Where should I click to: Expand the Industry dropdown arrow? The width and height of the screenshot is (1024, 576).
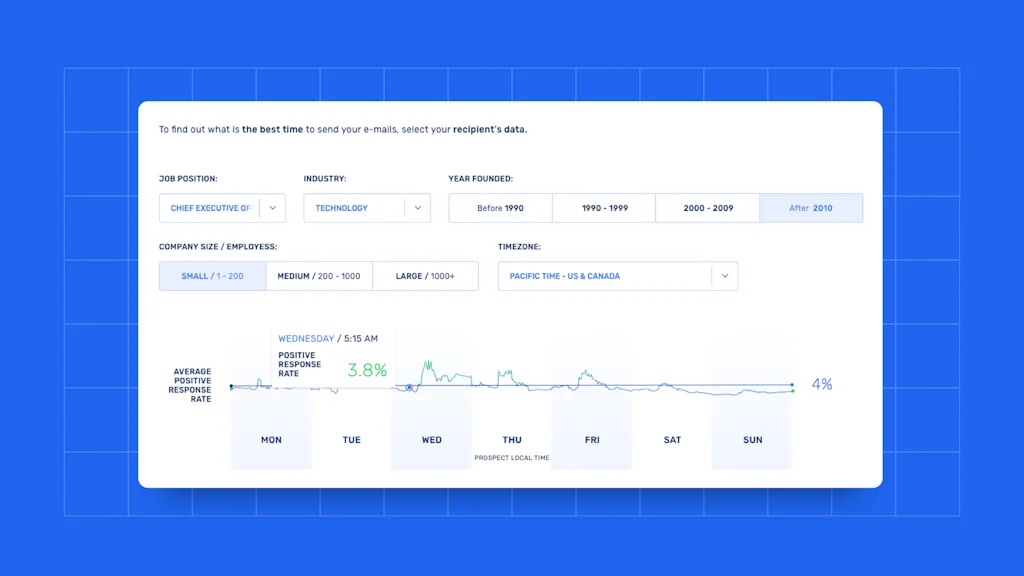[x=418, y=208]
